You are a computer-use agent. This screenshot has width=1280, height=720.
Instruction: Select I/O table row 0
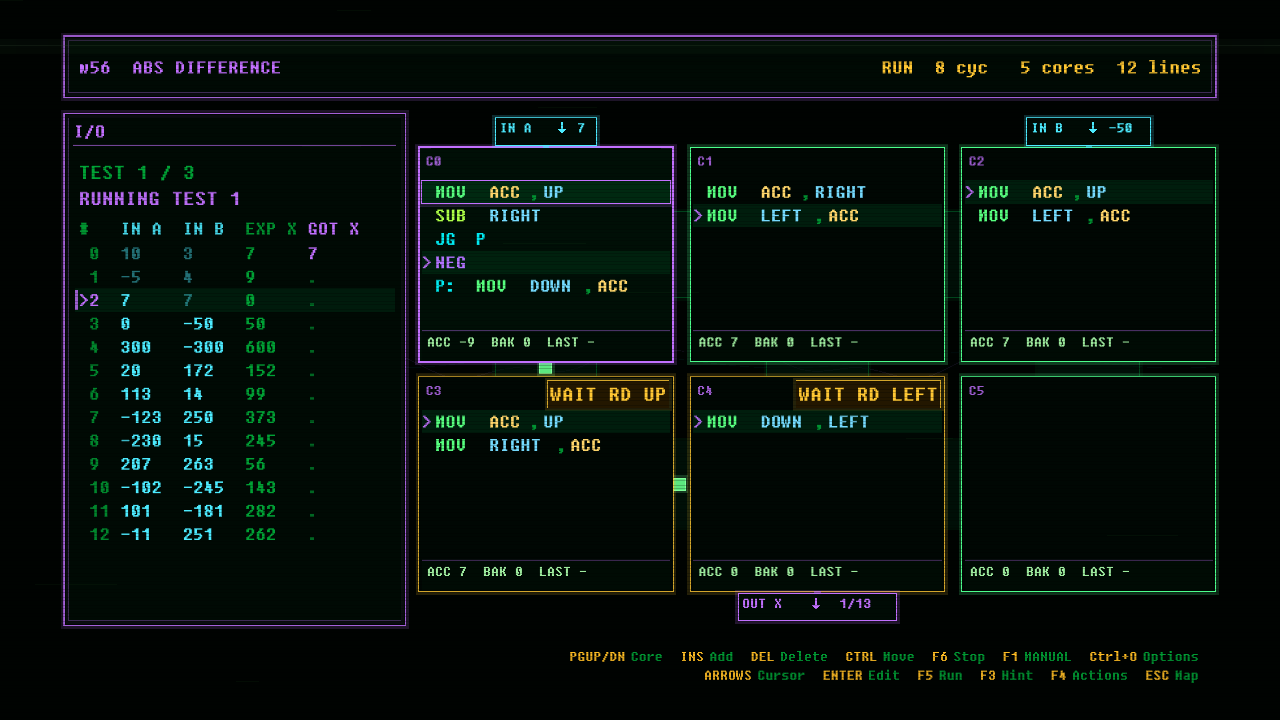point(236,254)
